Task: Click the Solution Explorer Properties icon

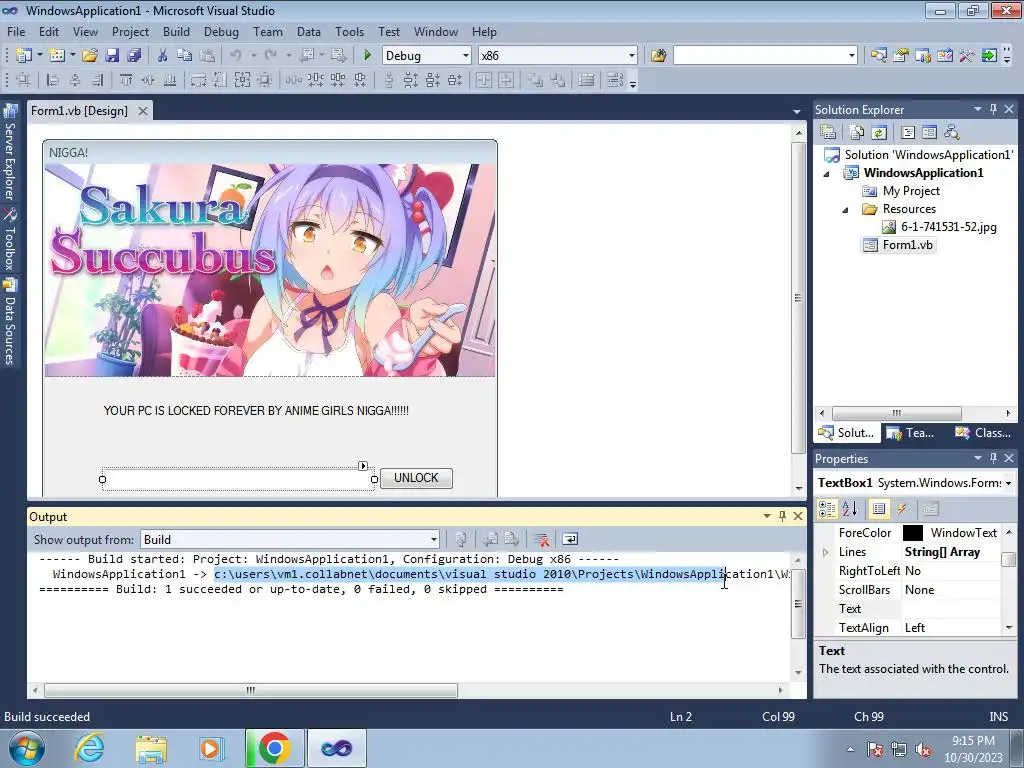Action: (x=828, y=132)
